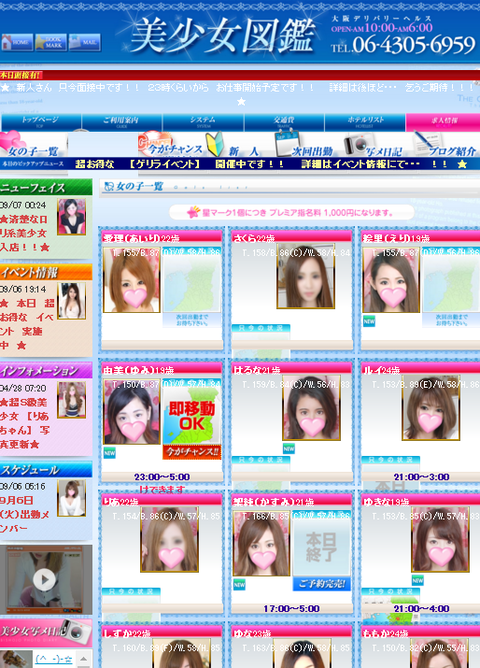Open the スケジュール thumbnail photo
480x668 pixels.
tap(72, 498)
